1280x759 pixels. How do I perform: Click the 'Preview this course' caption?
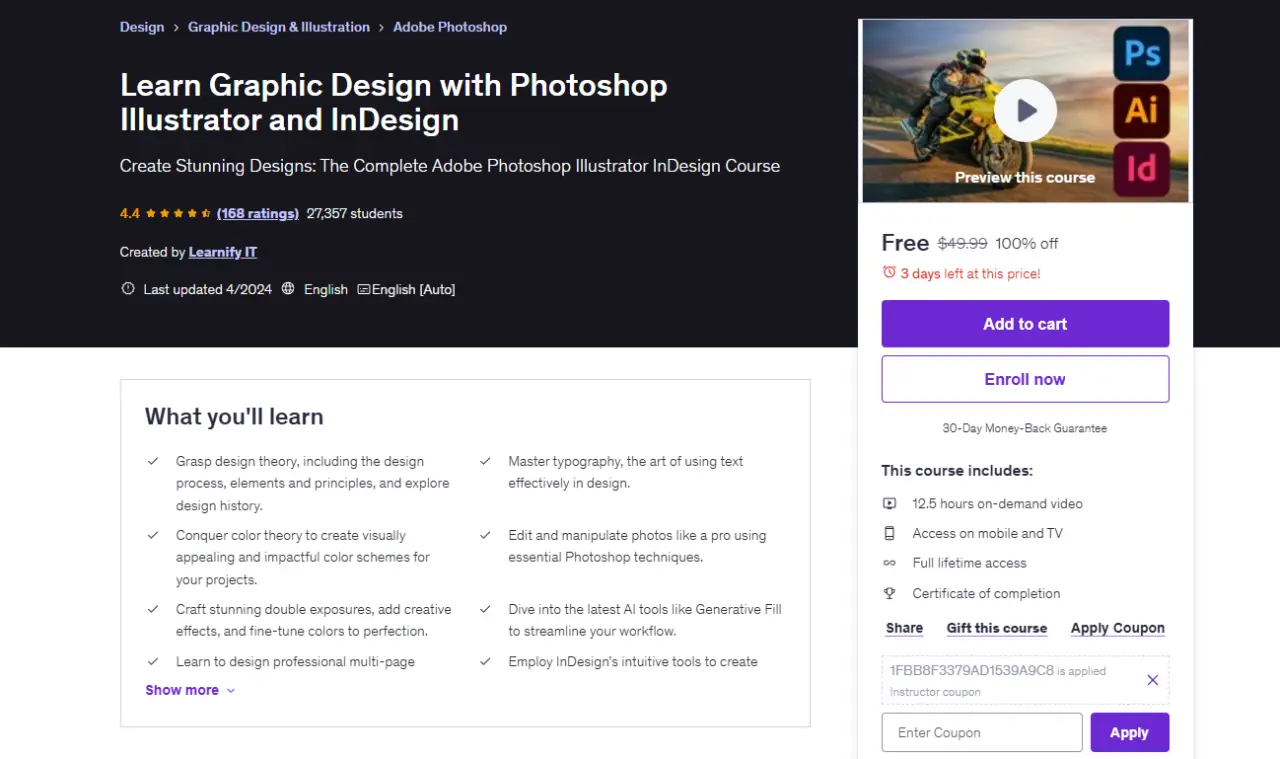point(1025,177)
